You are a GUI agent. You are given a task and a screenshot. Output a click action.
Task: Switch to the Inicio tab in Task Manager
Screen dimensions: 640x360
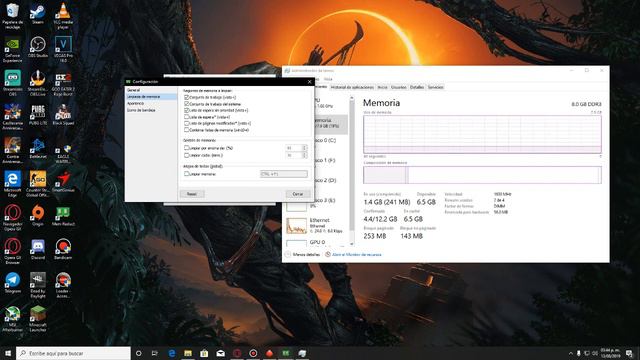coord(382,87)
